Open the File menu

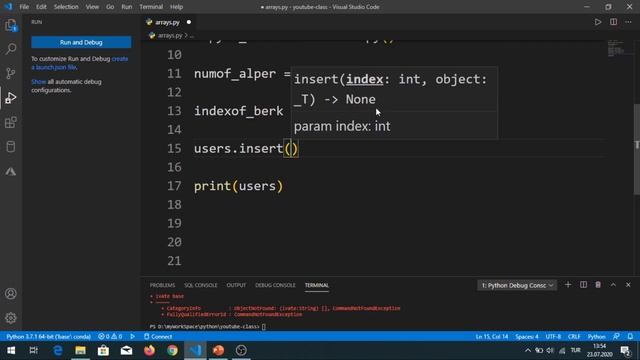click(24, 7)
